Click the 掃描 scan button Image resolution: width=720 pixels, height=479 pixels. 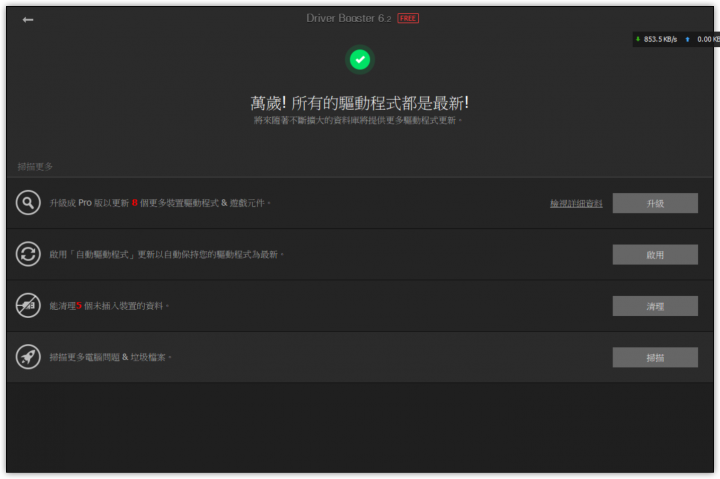pos(655,357)
